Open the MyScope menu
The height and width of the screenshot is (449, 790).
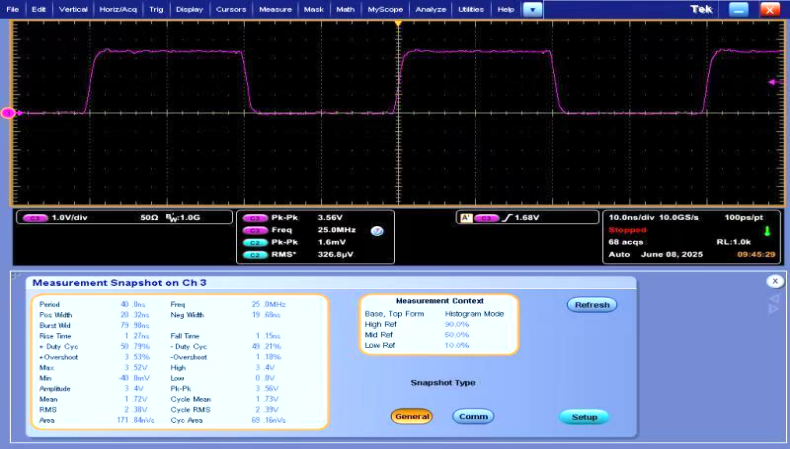[385, 9]
